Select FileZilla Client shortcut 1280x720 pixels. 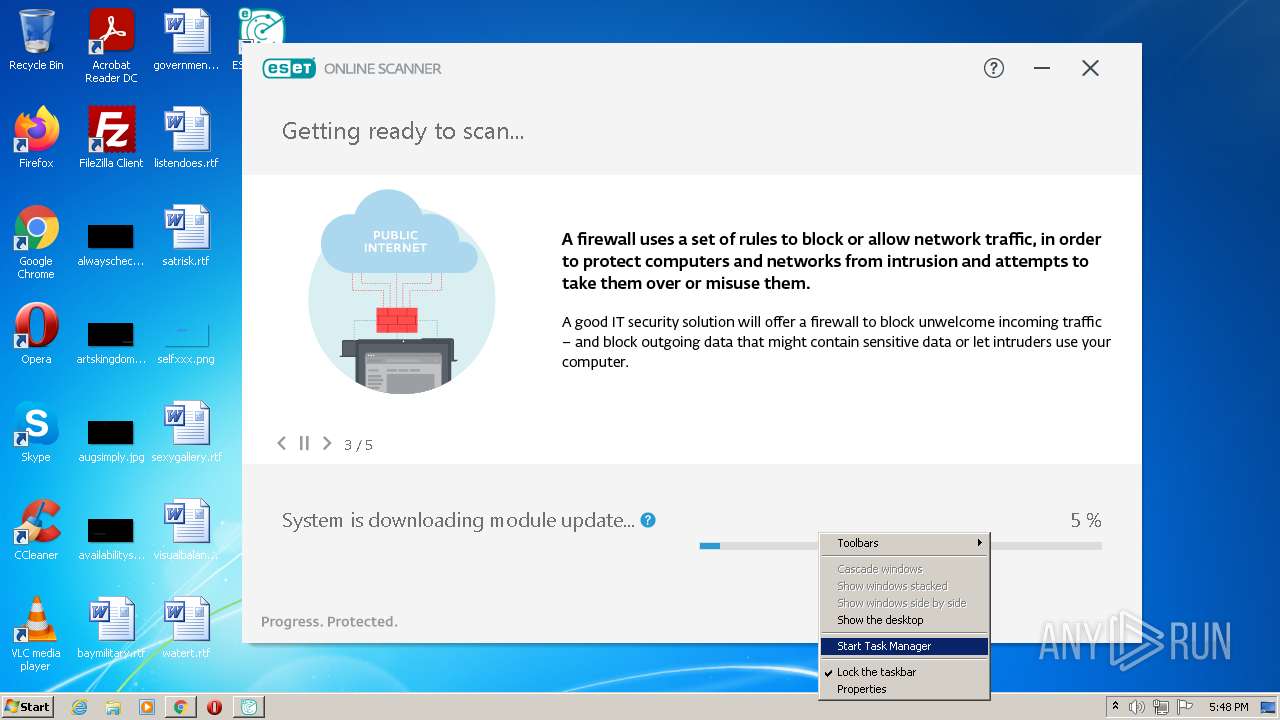pyautogui.click(x=111, y=137)
